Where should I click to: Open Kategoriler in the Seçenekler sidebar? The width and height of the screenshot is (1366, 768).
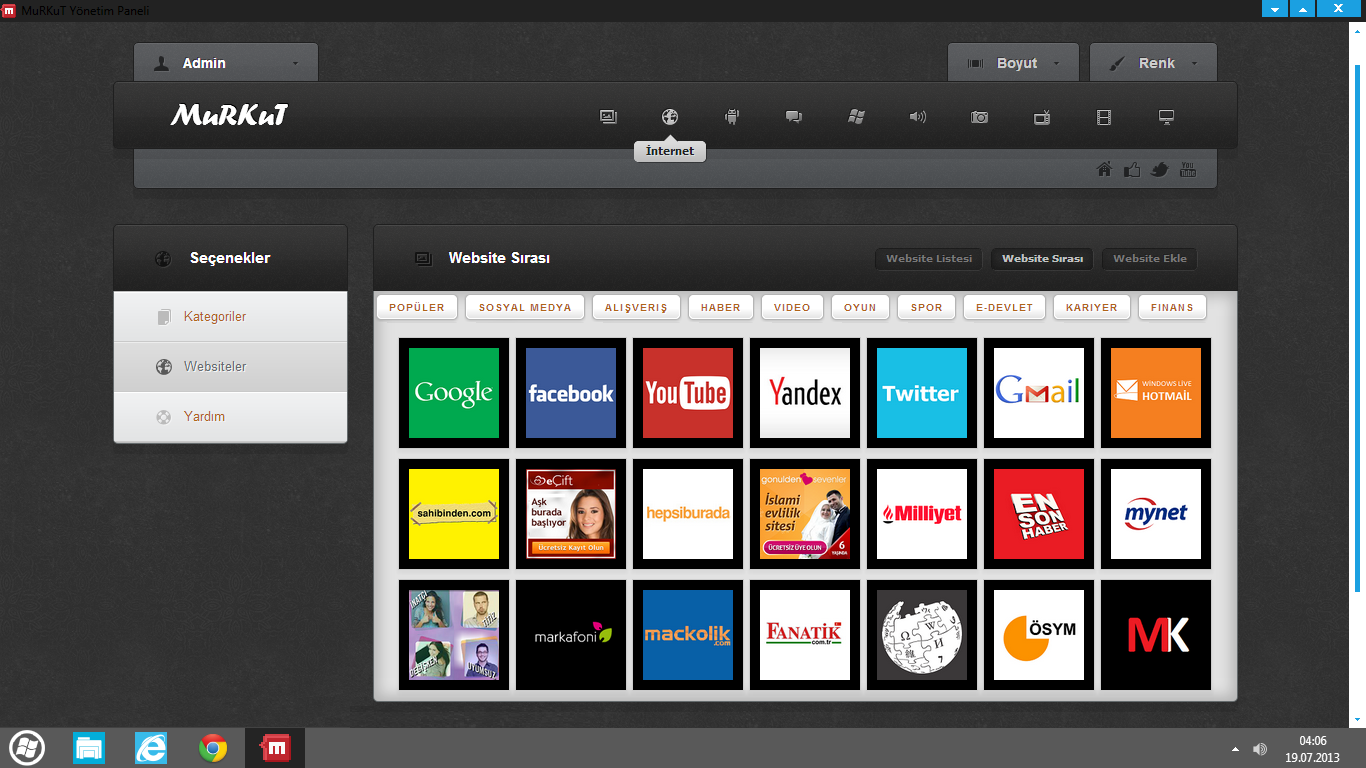[231, 317]
